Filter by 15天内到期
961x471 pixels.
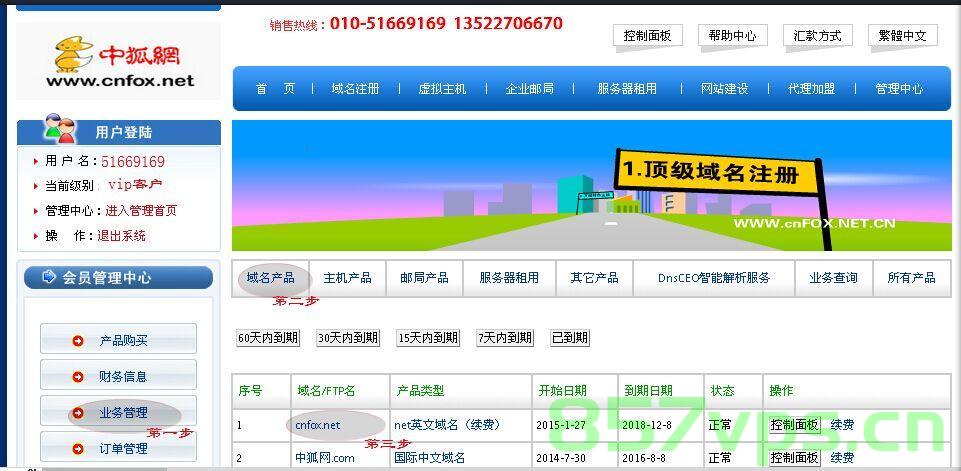428,338
